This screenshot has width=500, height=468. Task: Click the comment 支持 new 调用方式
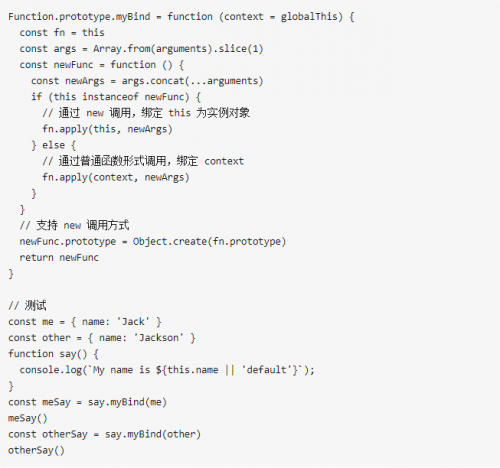pos(74,225)
